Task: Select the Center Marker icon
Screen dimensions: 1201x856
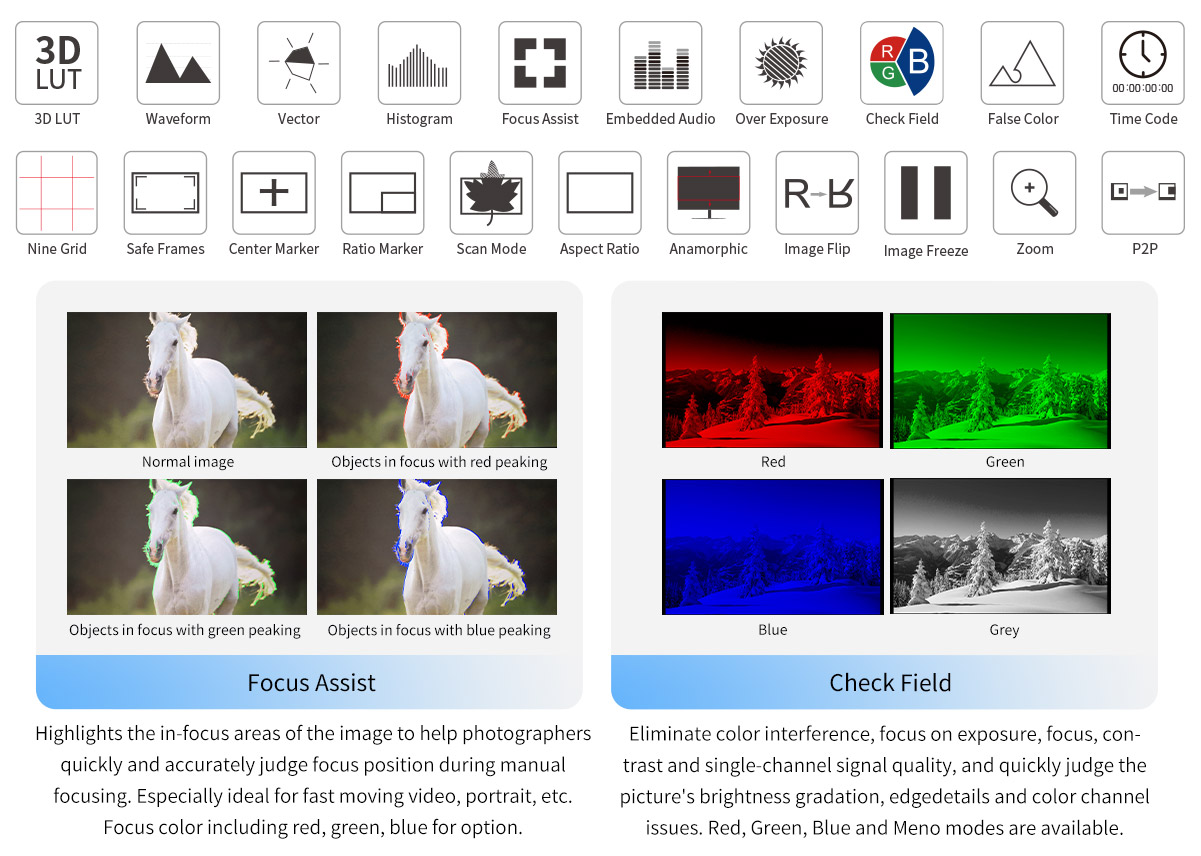Action: click(274, 193)
